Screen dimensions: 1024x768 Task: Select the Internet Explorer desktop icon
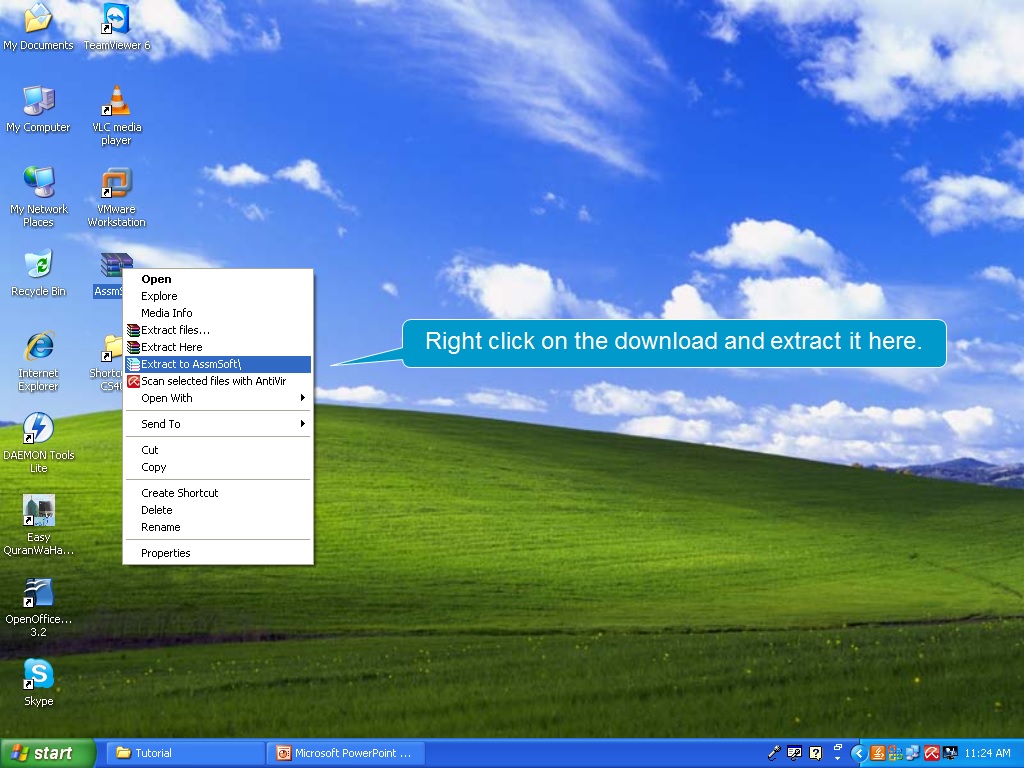click(38, 360)
